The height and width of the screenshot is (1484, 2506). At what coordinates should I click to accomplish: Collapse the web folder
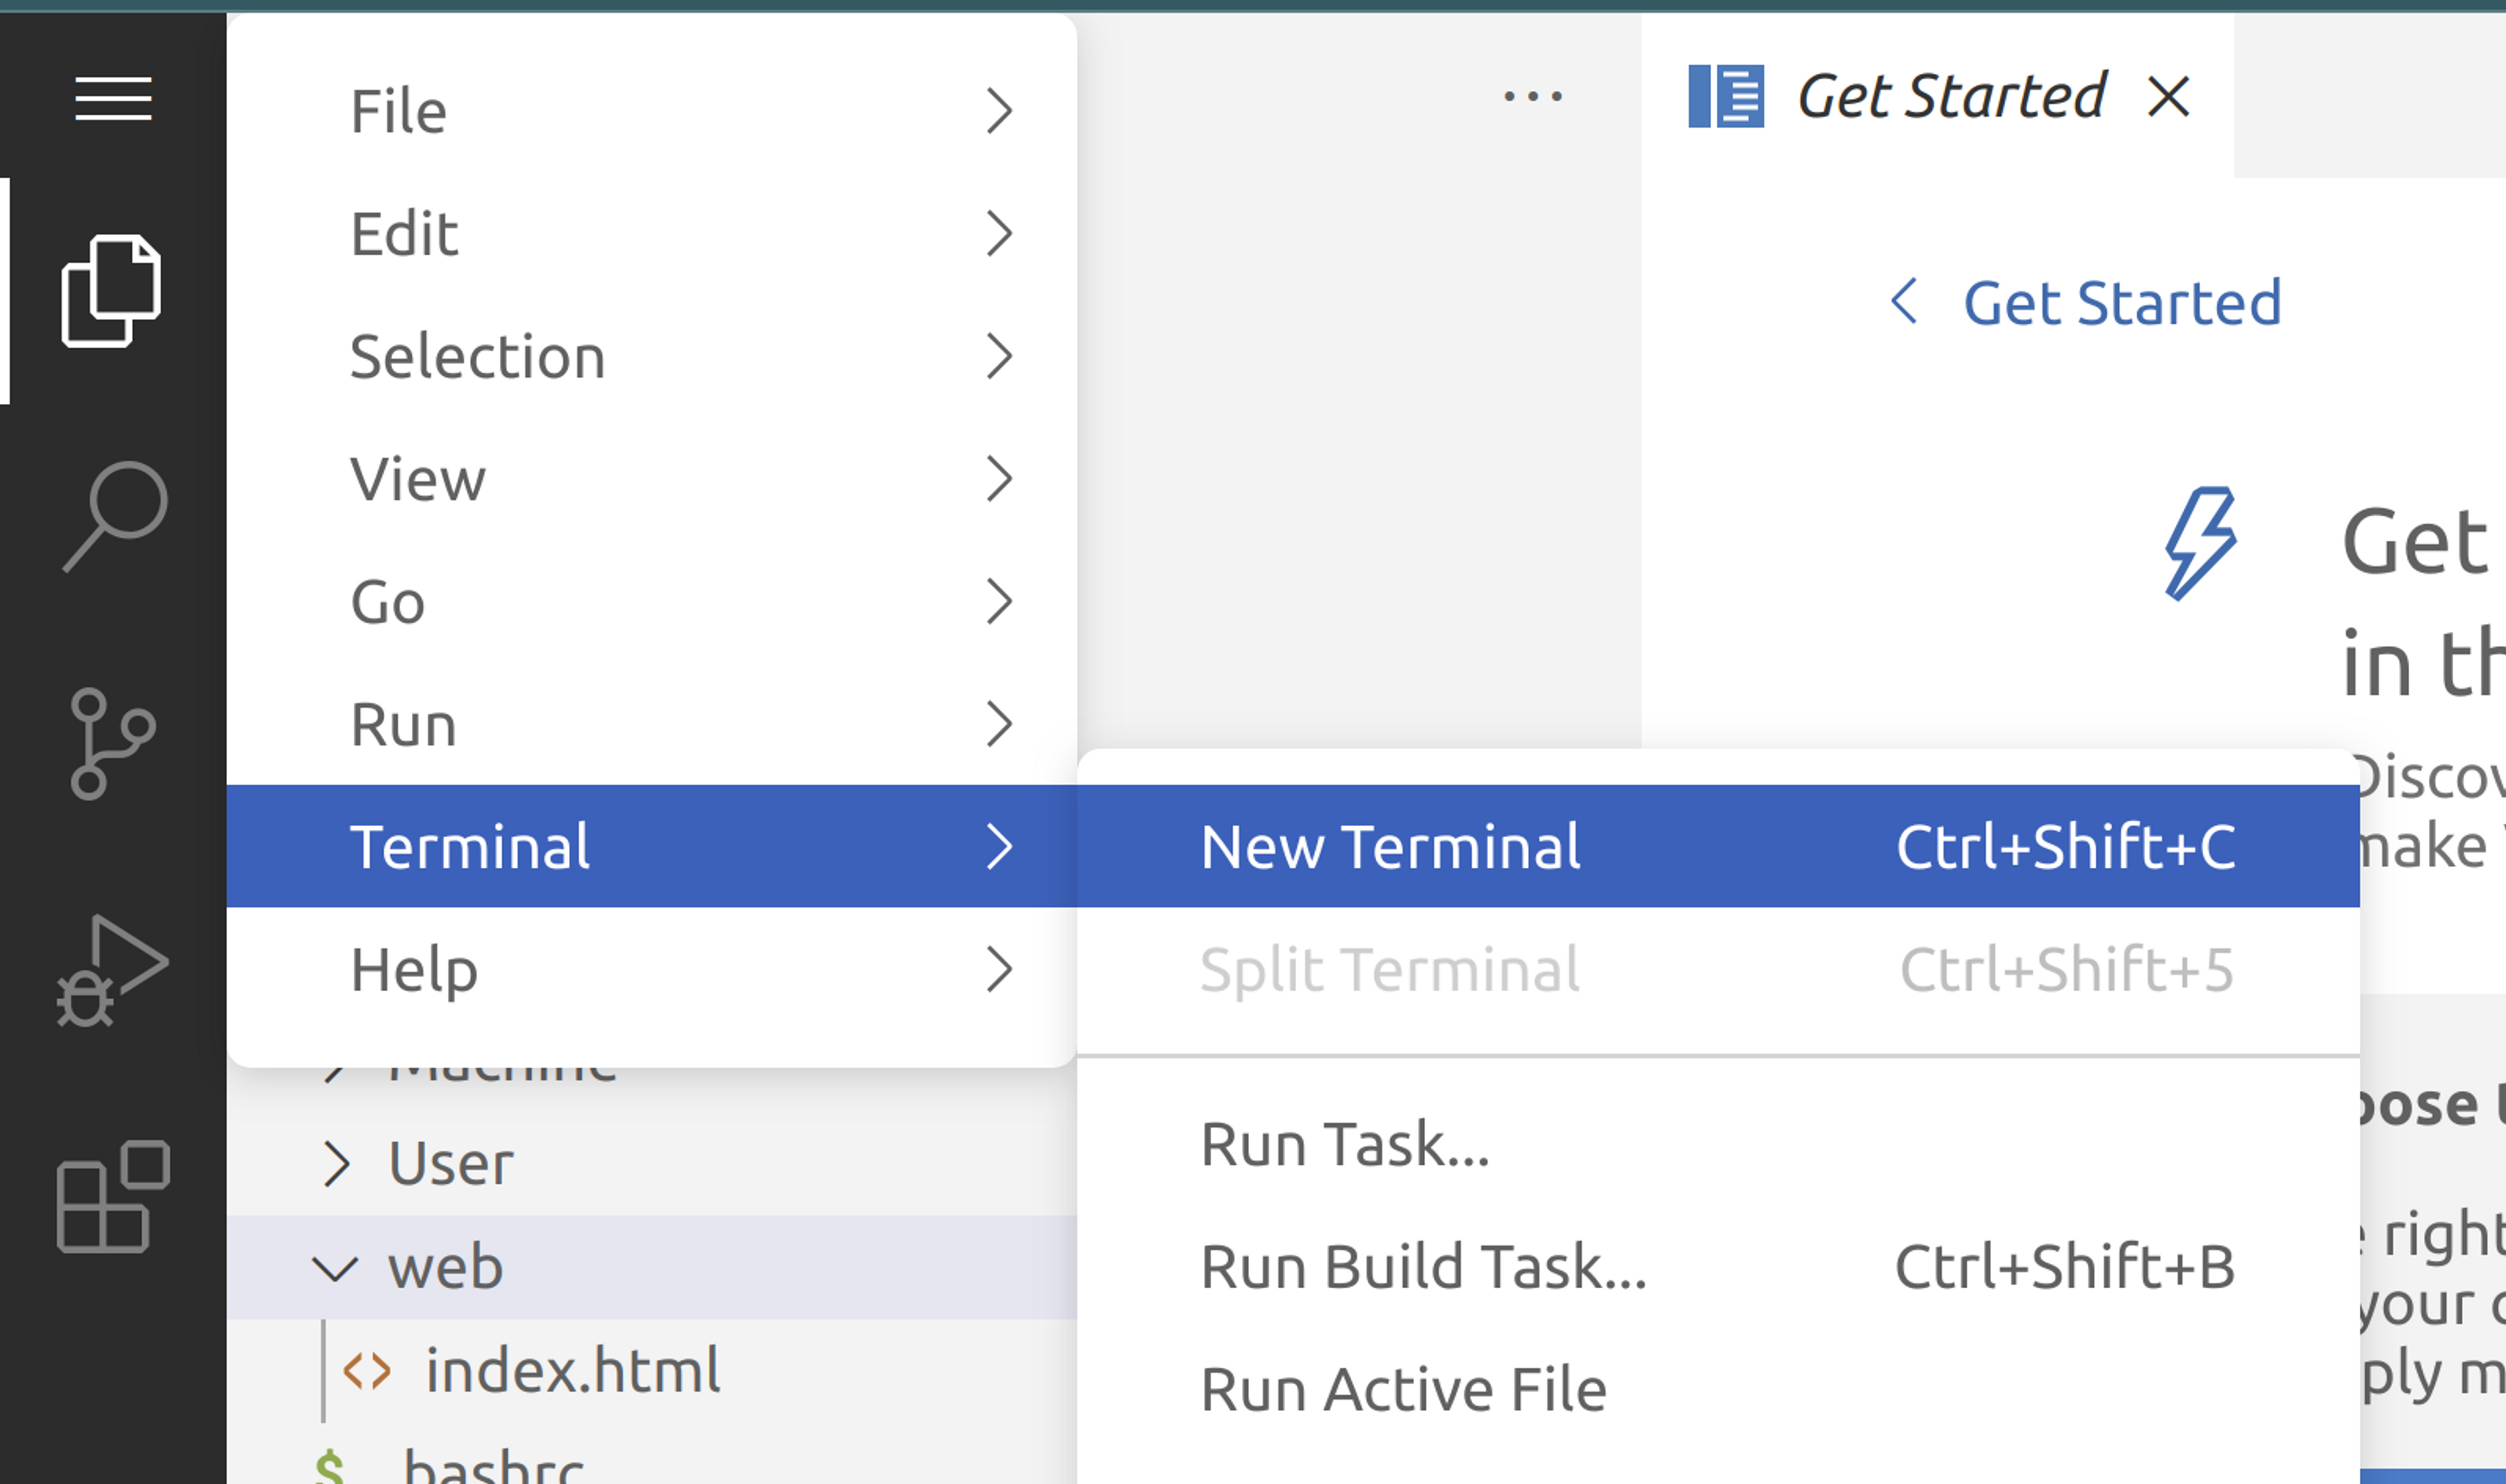[x=334, y=1268]
